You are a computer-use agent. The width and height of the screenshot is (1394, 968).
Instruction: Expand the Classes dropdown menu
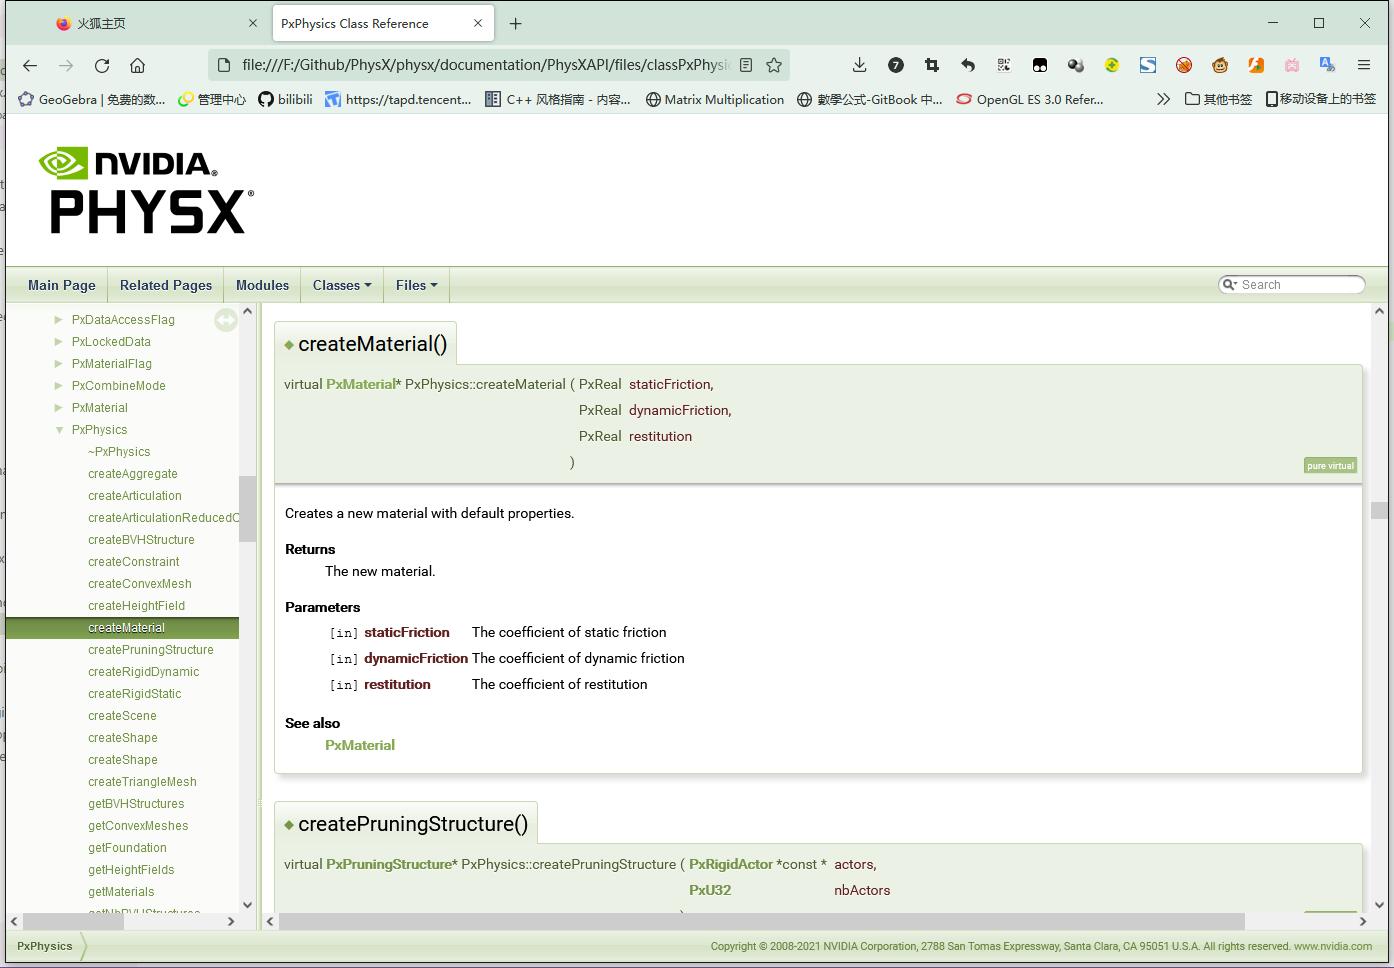pos(342,285)
